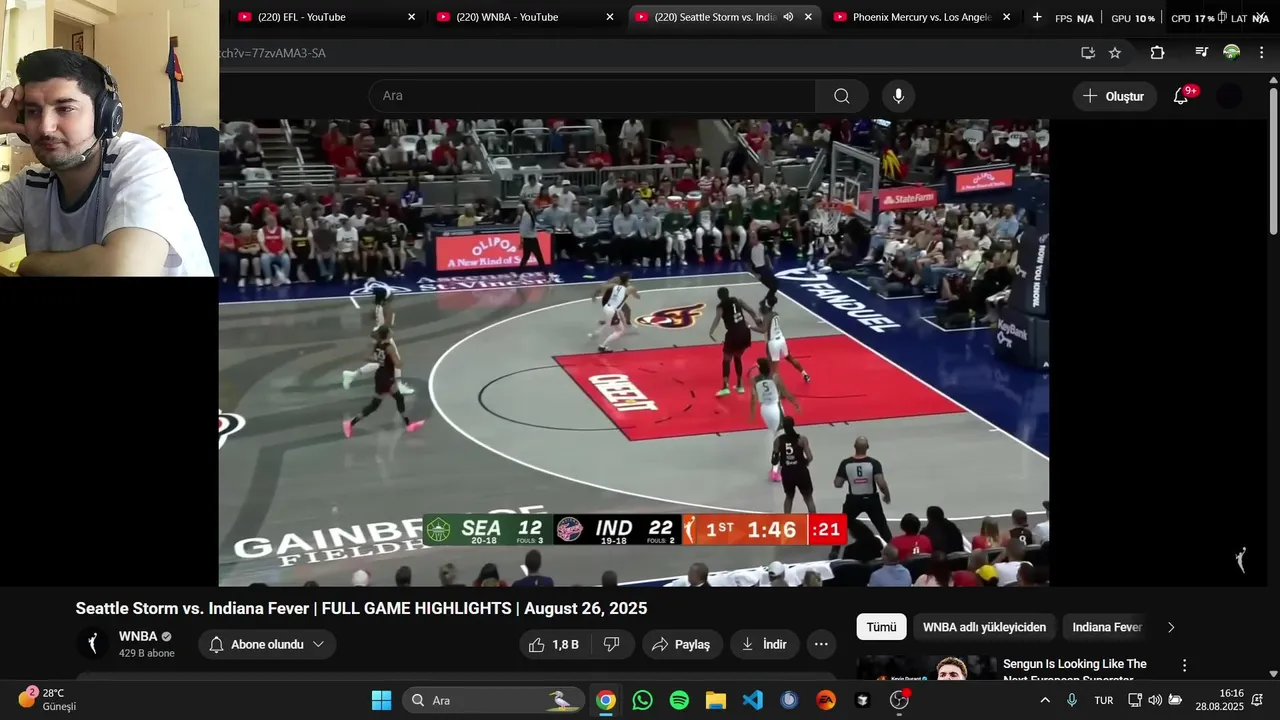Click the overlay layout icon beside CPU
This screenshot has width=1280, height=720.
click(x=1223, y=17)
